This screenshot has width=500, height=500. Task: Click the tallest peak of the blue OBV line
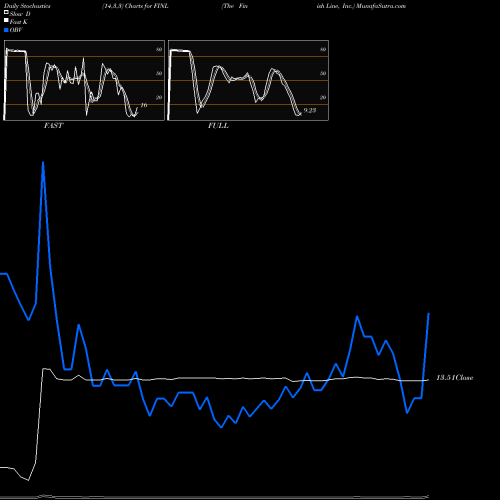point(43,162)
